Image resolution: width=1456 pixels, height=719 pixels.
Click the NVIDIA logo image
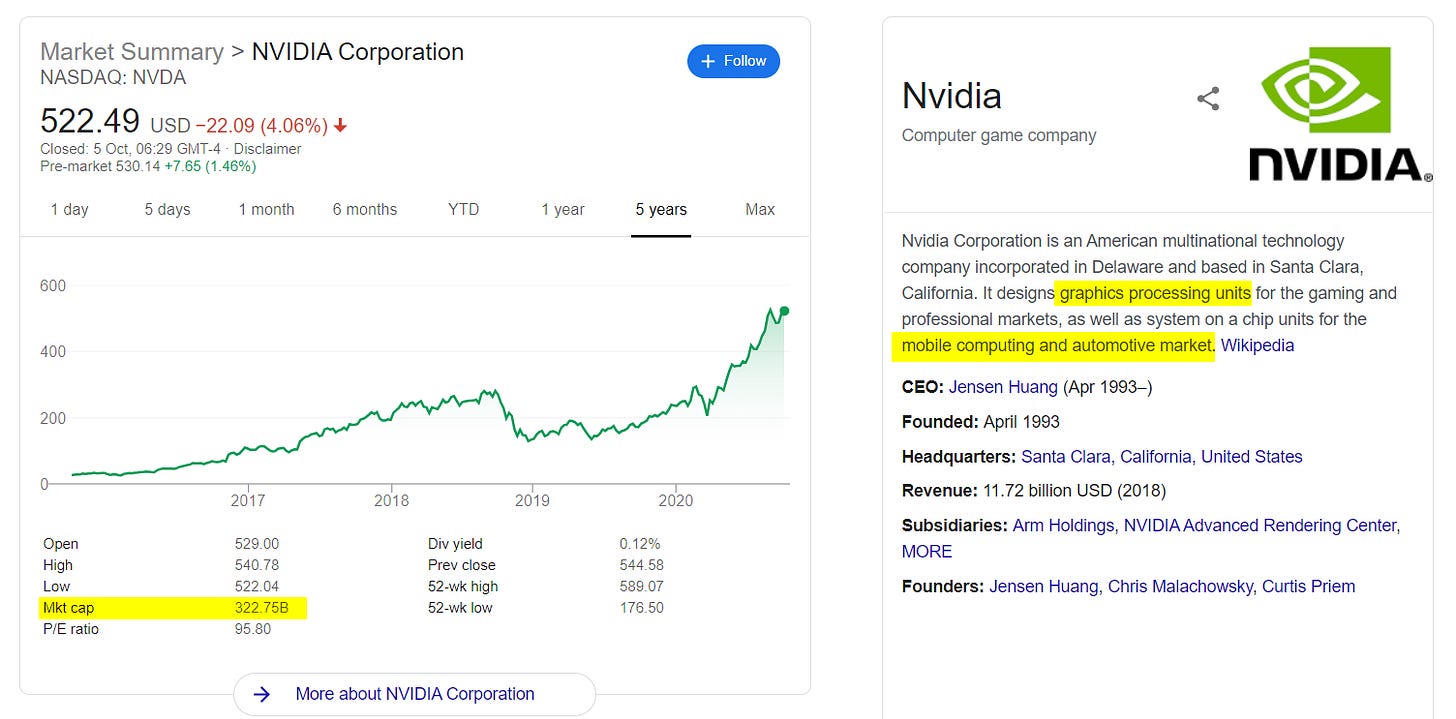(1334, 114)
